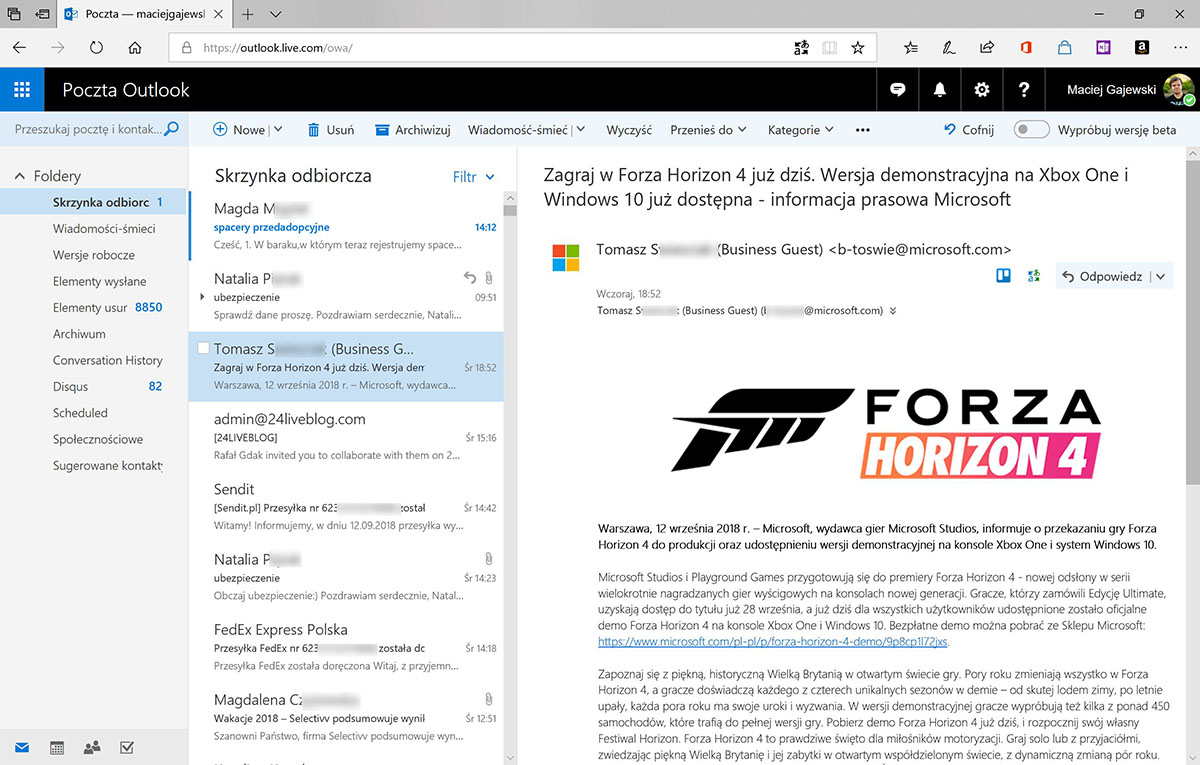Click Edge add notes pen icon
1200x765 pixels.
point(948,47)
